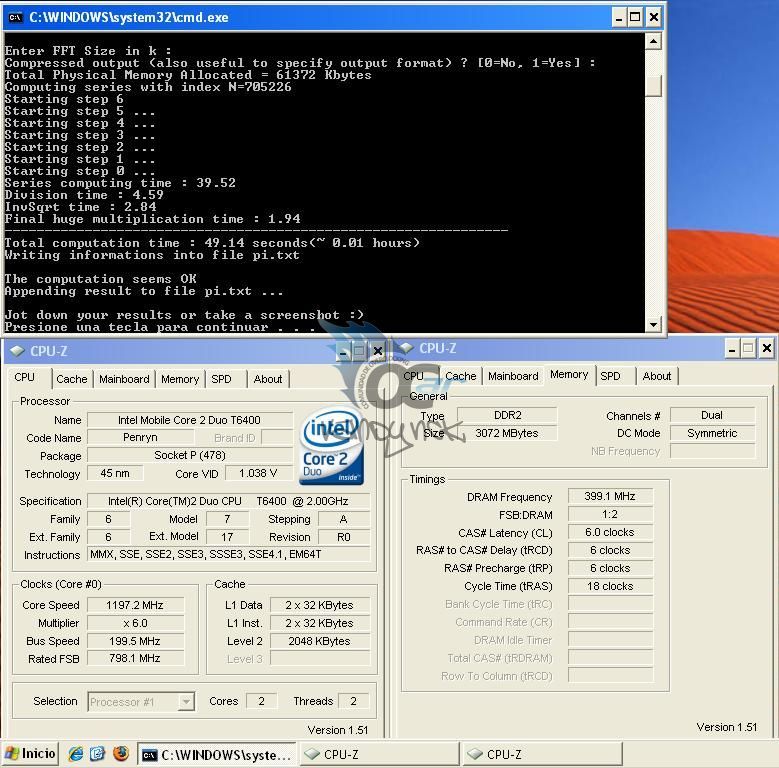Expand the Processor #1 selection dropdown

(186, 701)
